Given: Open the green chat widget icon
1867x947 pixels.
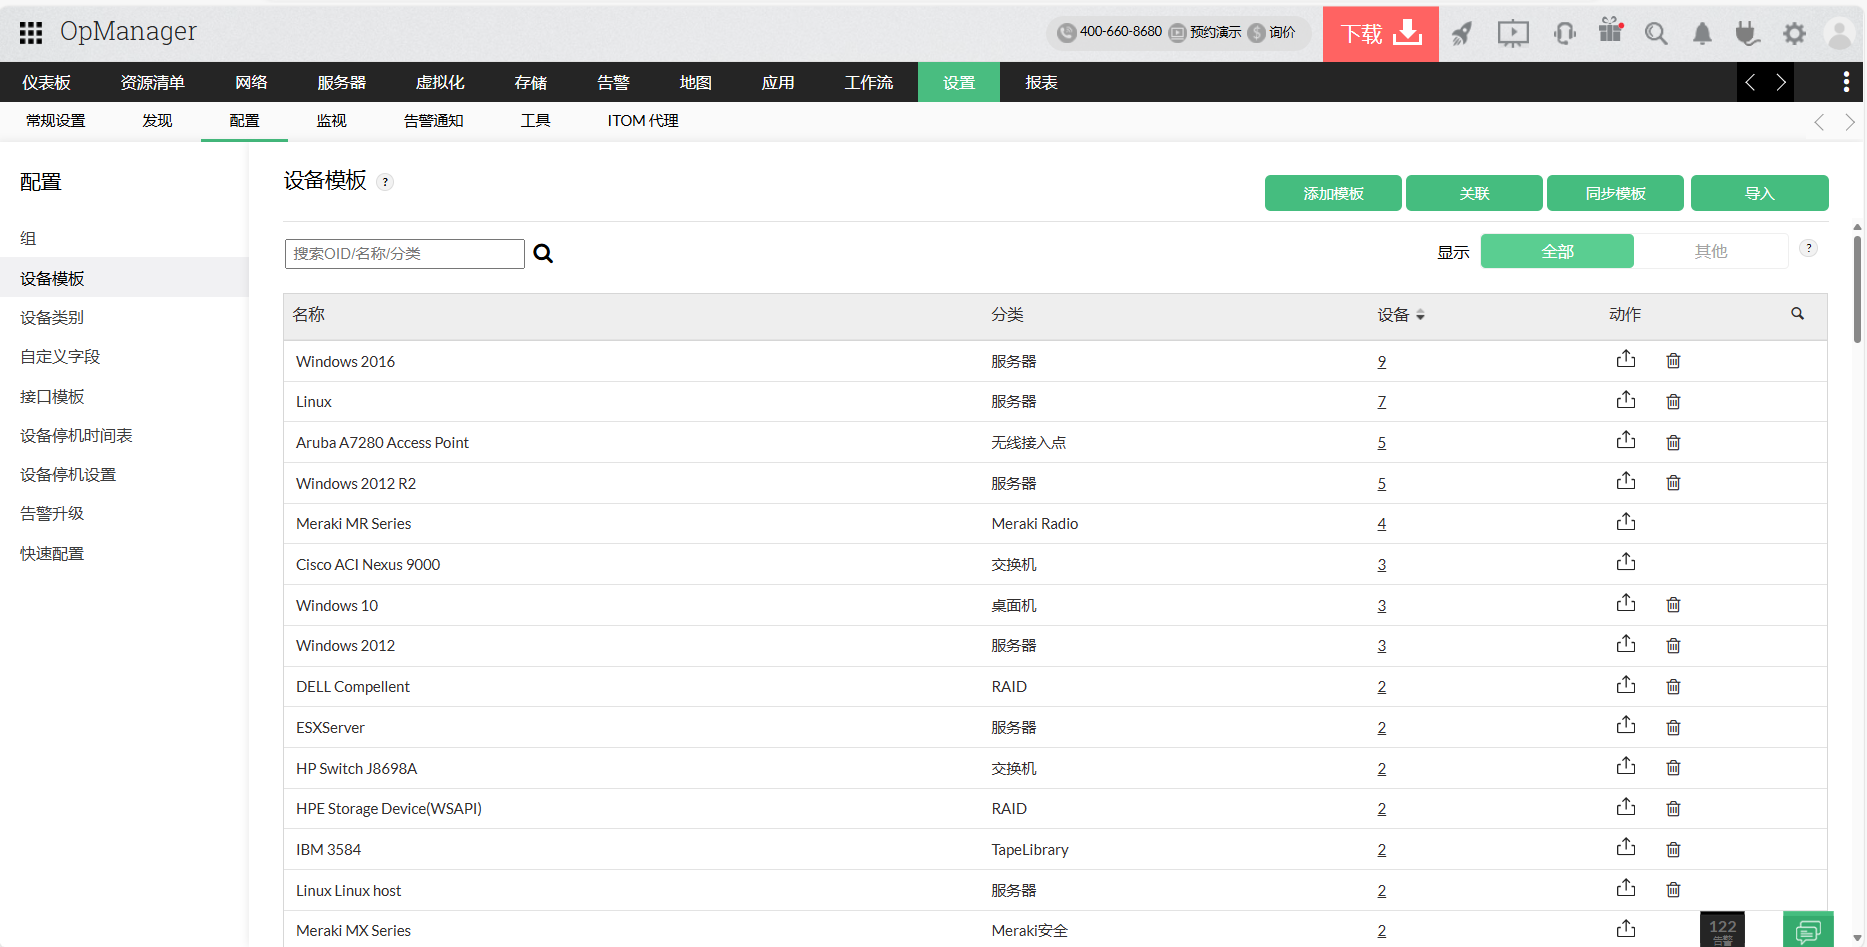Looking at the screenshot, I should (1808, 930).
